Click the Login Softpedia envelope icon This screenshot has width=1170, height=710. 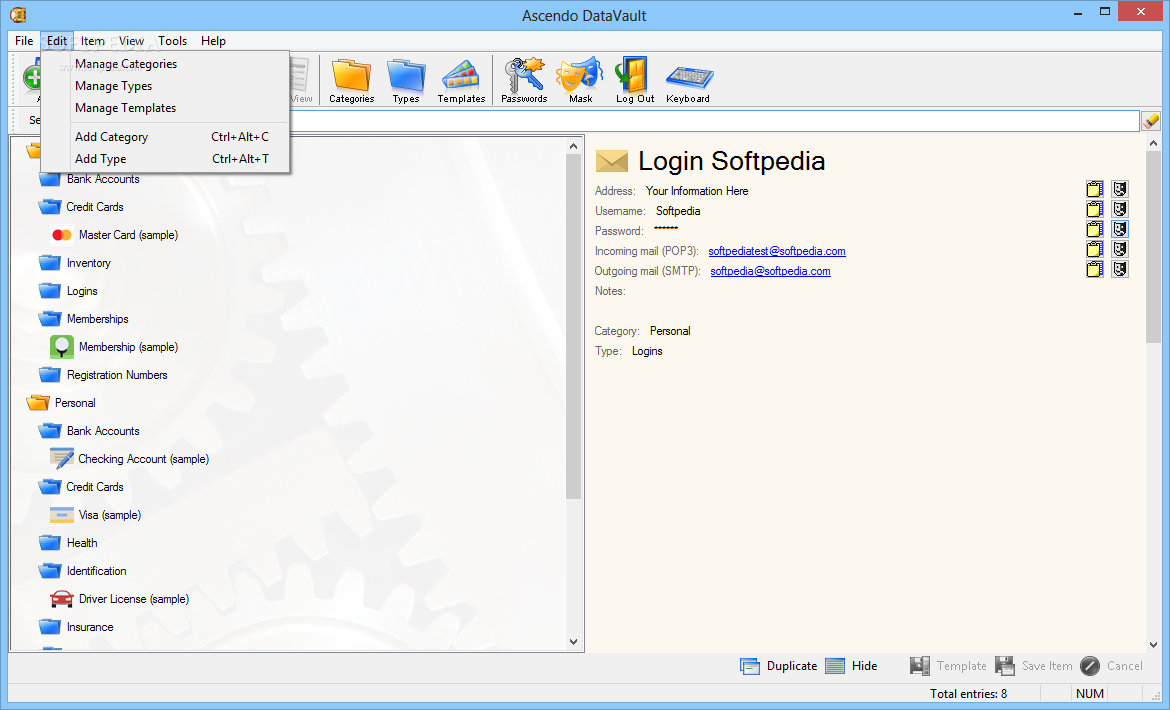click(x=612, y=160)
